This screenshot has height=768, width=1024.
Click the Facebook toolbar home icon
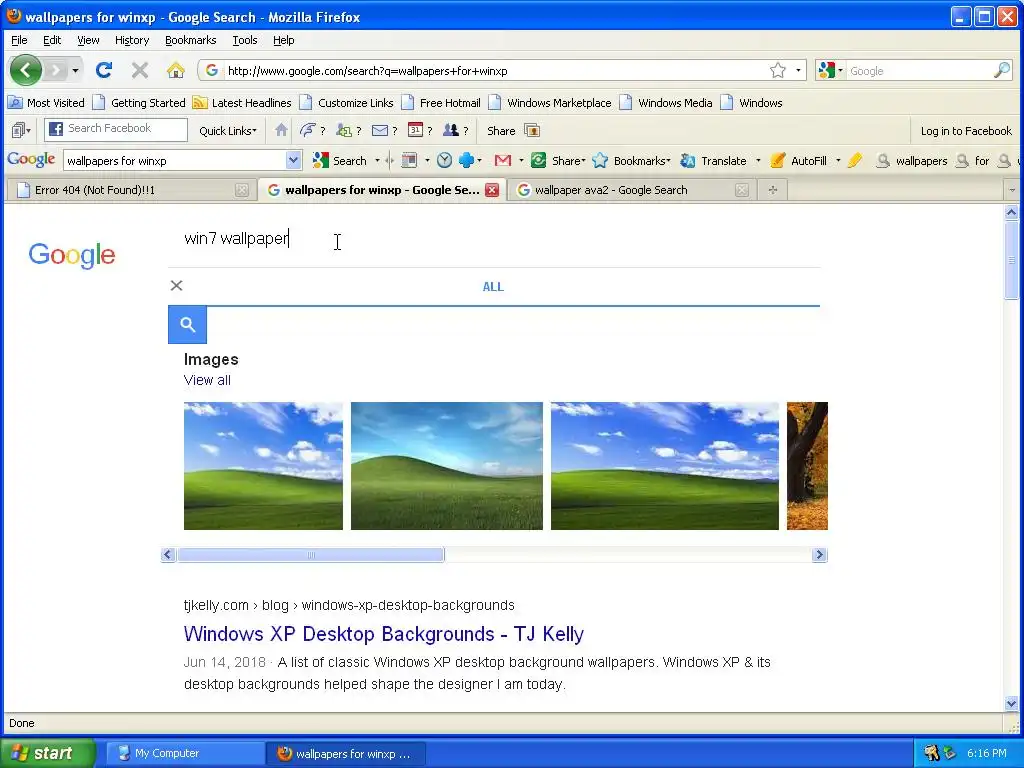coord(281,130)
